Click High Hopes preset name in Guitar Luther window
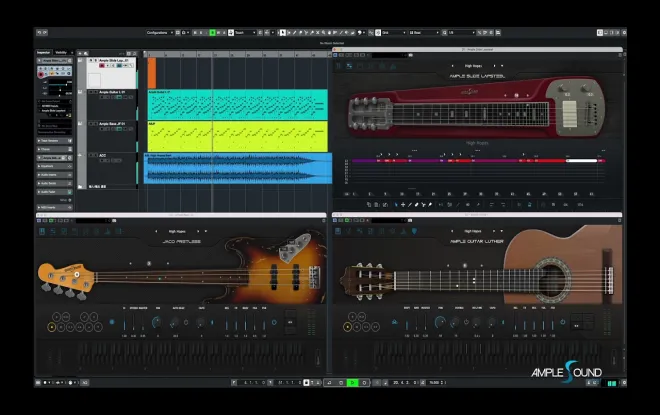This screenshot has width=660, height=415. pos(473,231)
